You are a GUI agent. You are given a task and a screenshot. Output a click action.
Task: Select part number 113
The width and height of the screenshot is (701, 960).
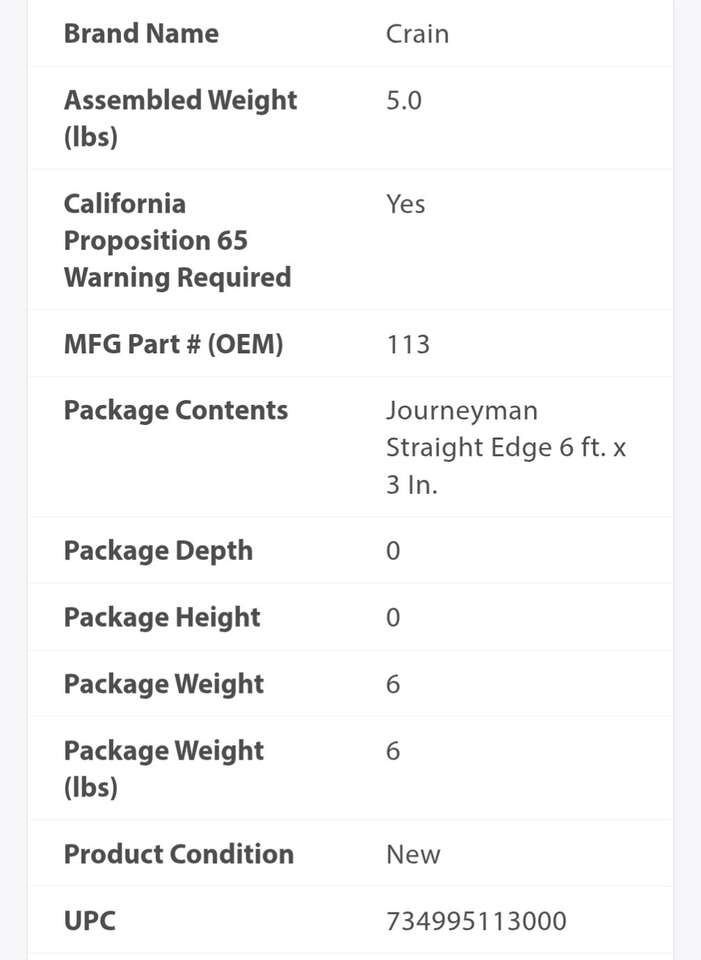[x=408, y=344]
